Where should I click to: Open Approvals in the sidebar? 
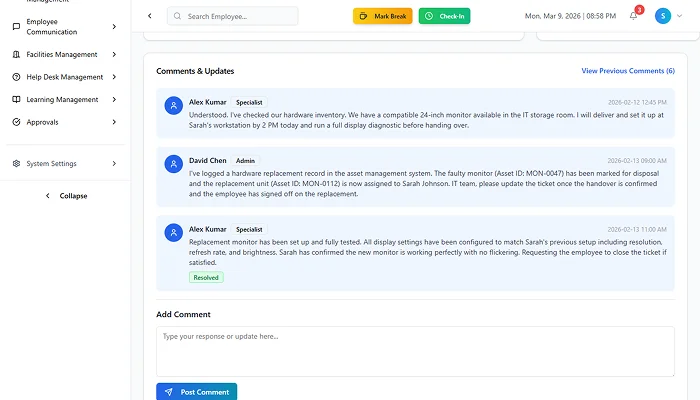tap(42, 122)
